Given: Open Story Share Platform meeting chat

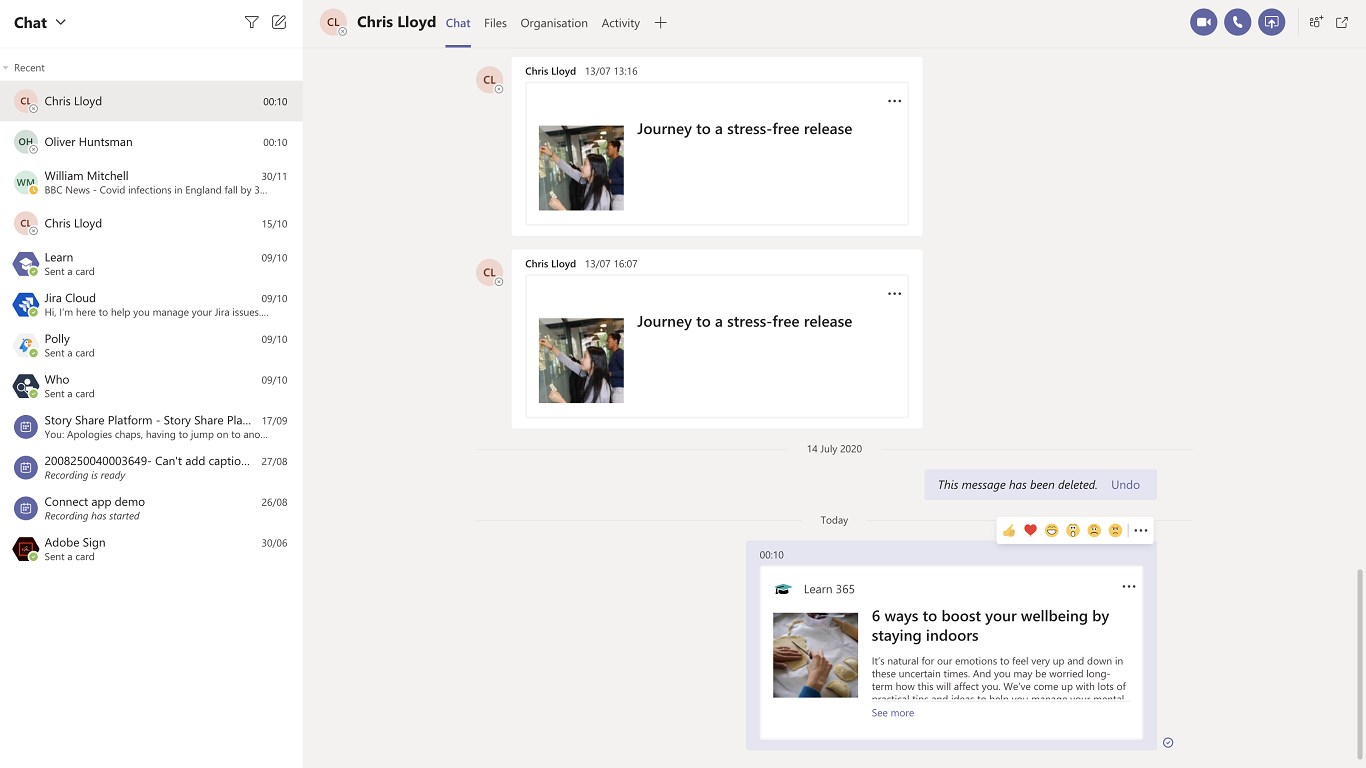Looking at the screenshot, I should click(151, 427).
